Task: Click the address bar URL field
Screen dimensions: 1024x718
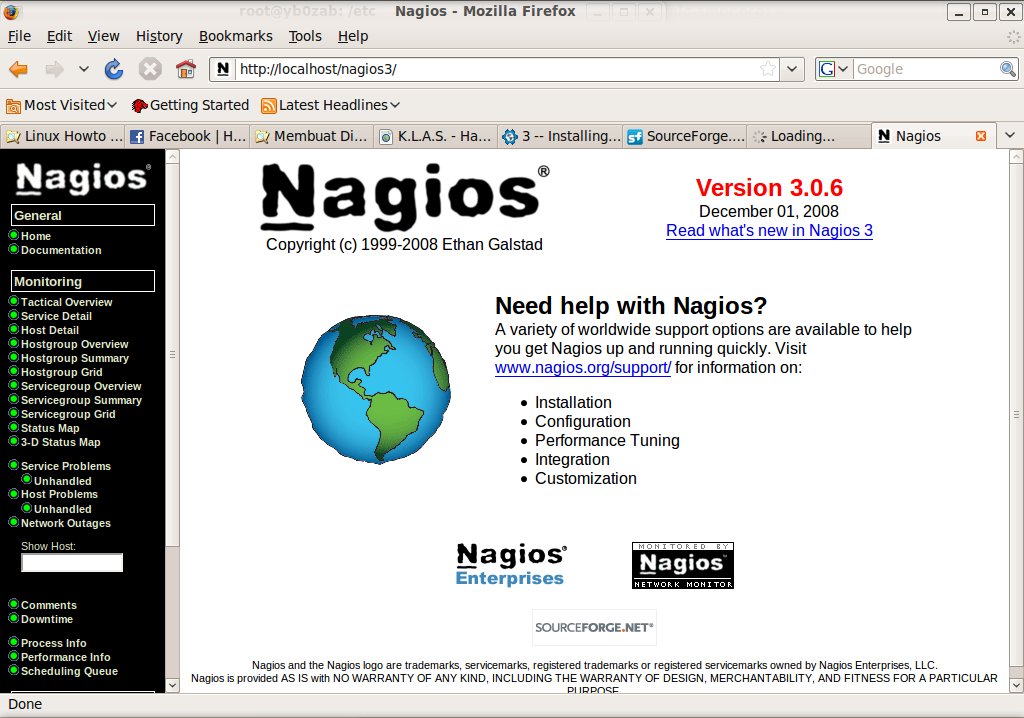Action: tap(498, 69)
